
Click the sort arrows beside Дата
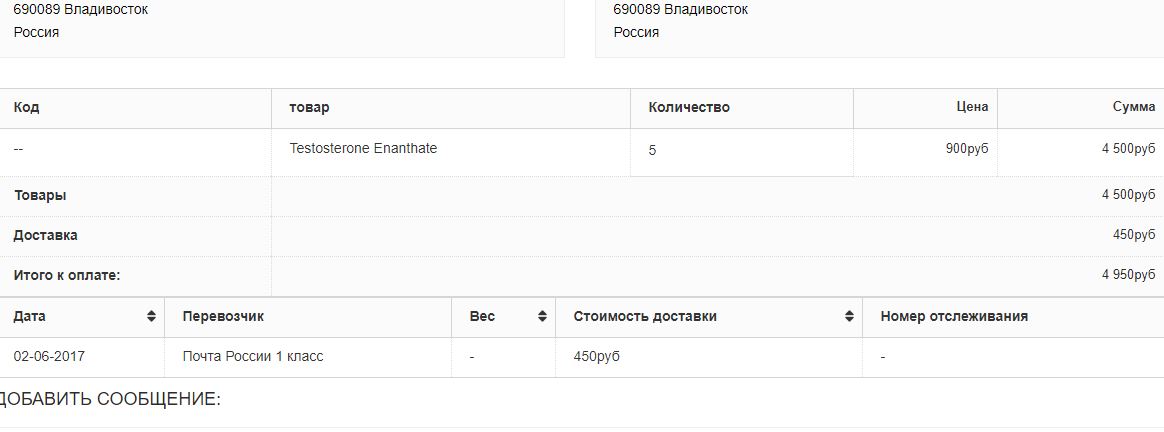pyautogui.click(x=151, y=317)
